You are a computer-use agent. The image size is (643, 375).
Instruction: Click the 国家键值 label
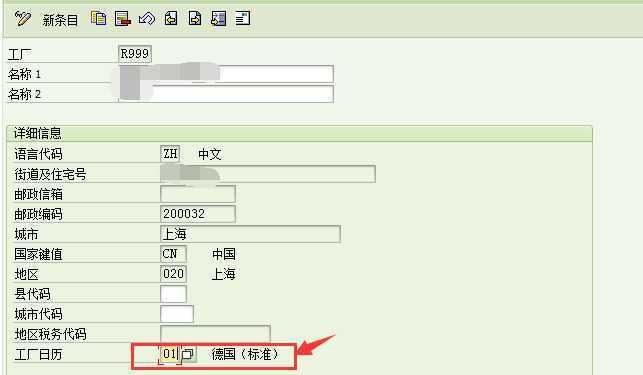click(38, 254)
